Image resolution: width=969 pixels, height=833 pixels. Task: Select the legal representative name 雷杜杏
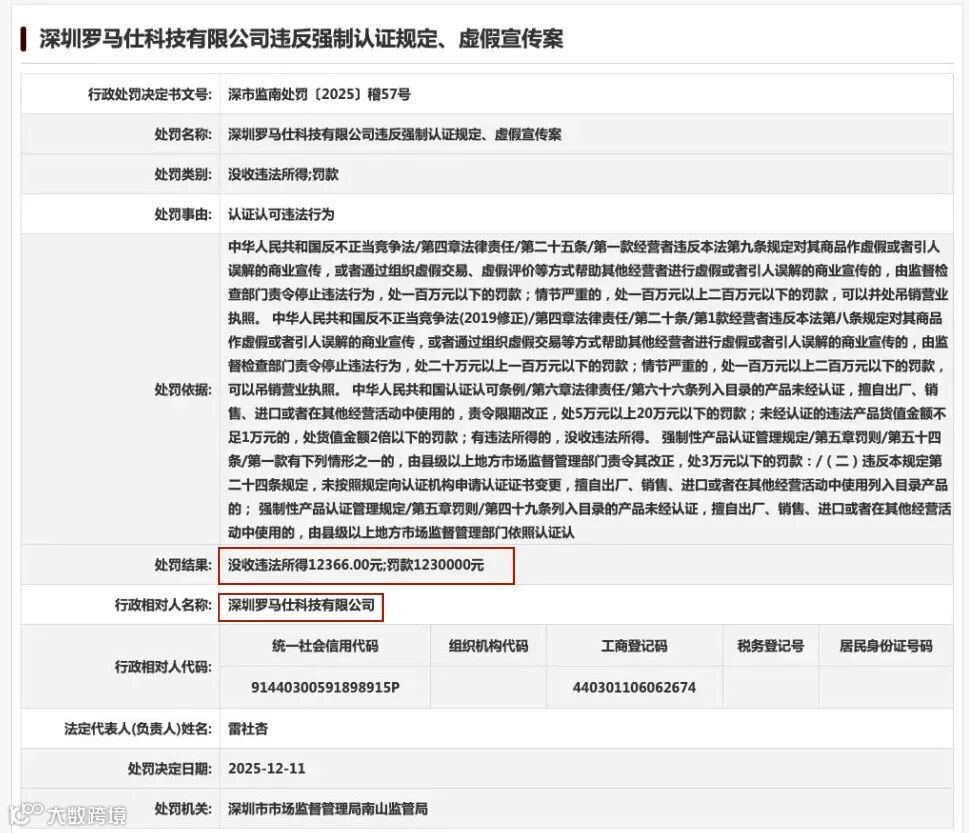pos(248,729)
